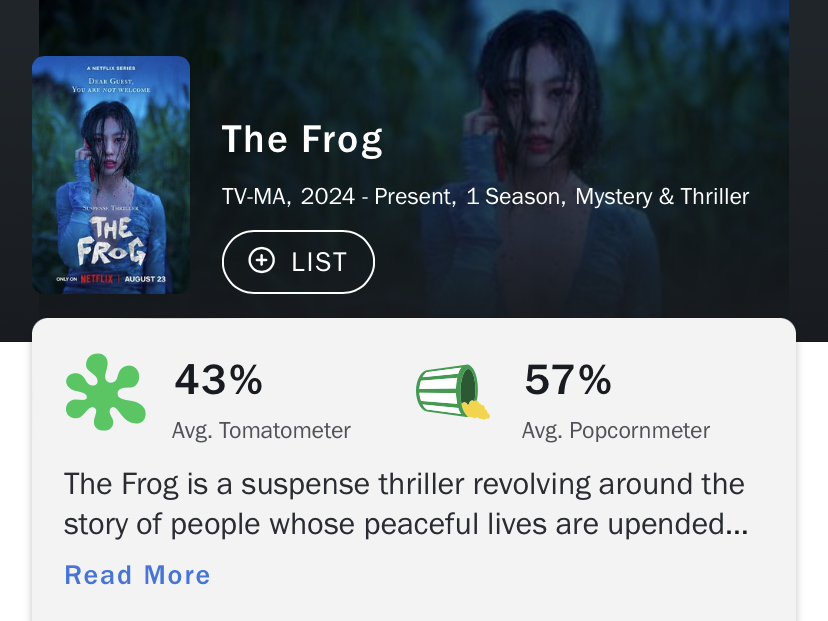Click the TV-MA rating text
This screenshot has width=828, height=621.
[x=256, y=197]
